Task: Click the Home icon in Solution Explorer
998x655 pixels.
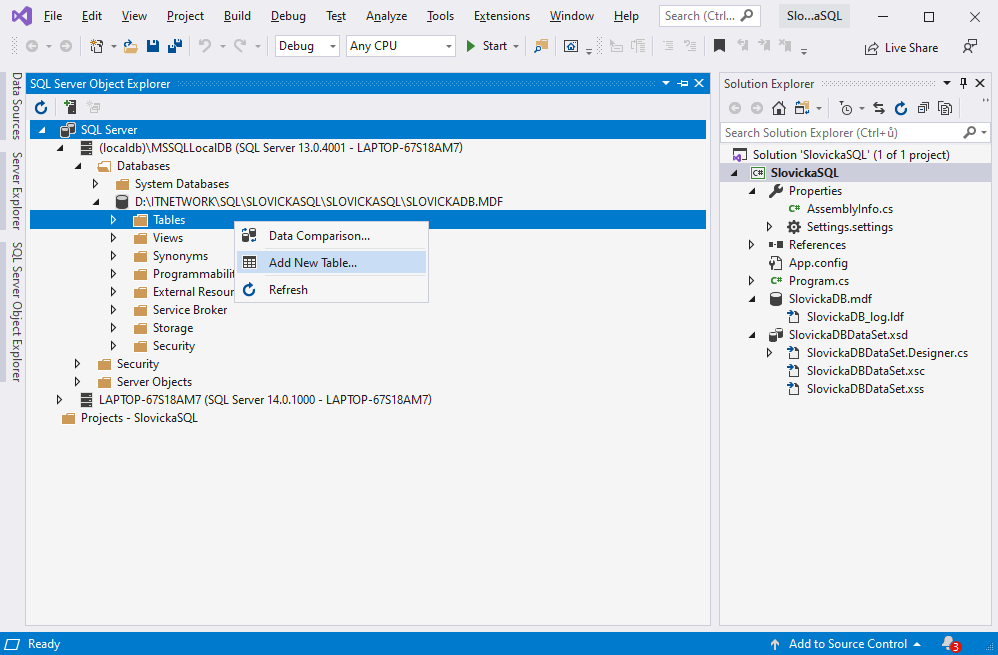Action: (780, 107)
